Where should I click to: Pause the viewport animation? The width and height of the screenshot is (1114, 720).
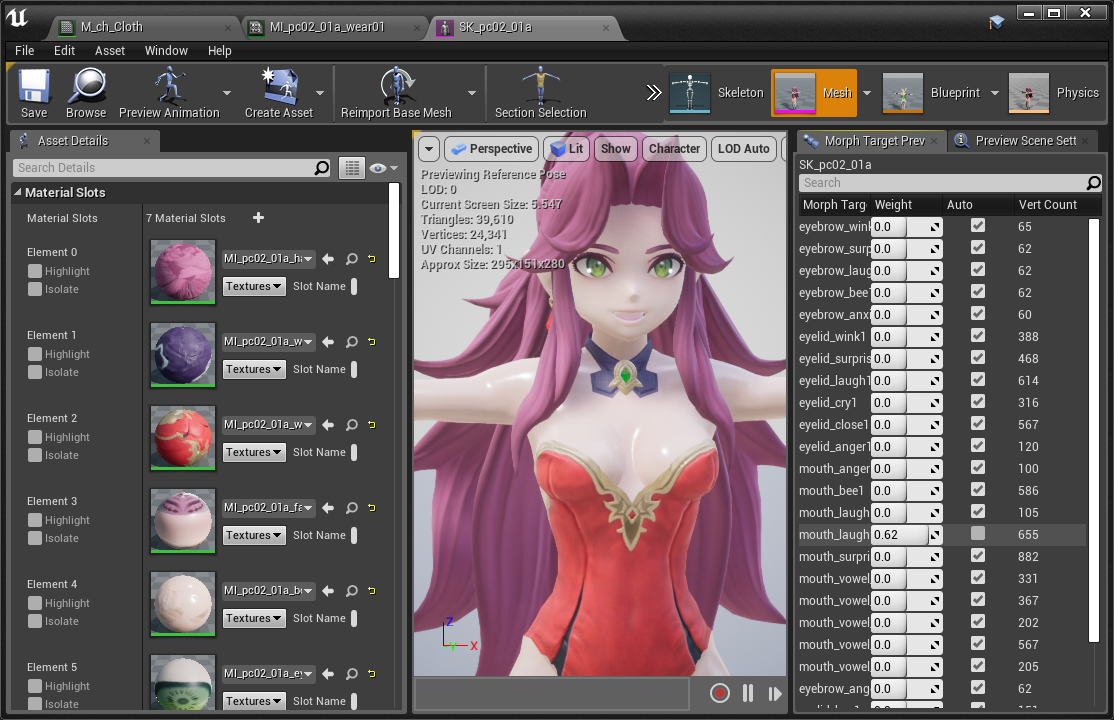(748, 693)
